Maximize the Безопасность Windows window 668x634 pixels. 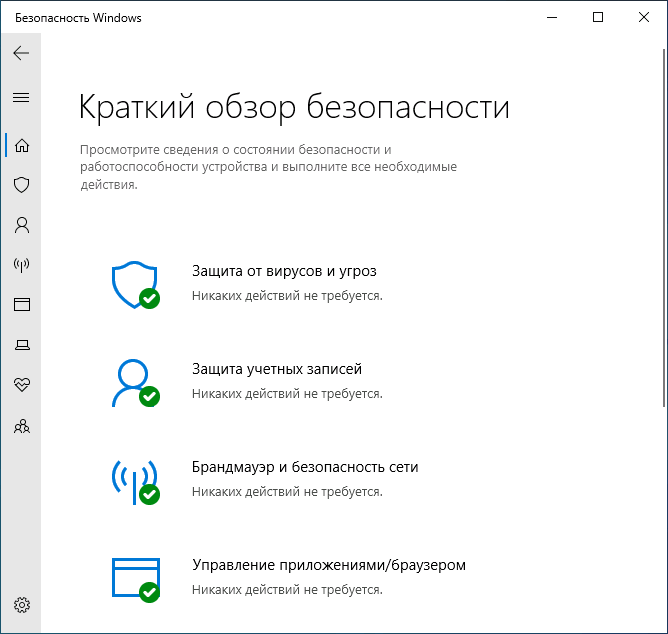coord(598,17)
